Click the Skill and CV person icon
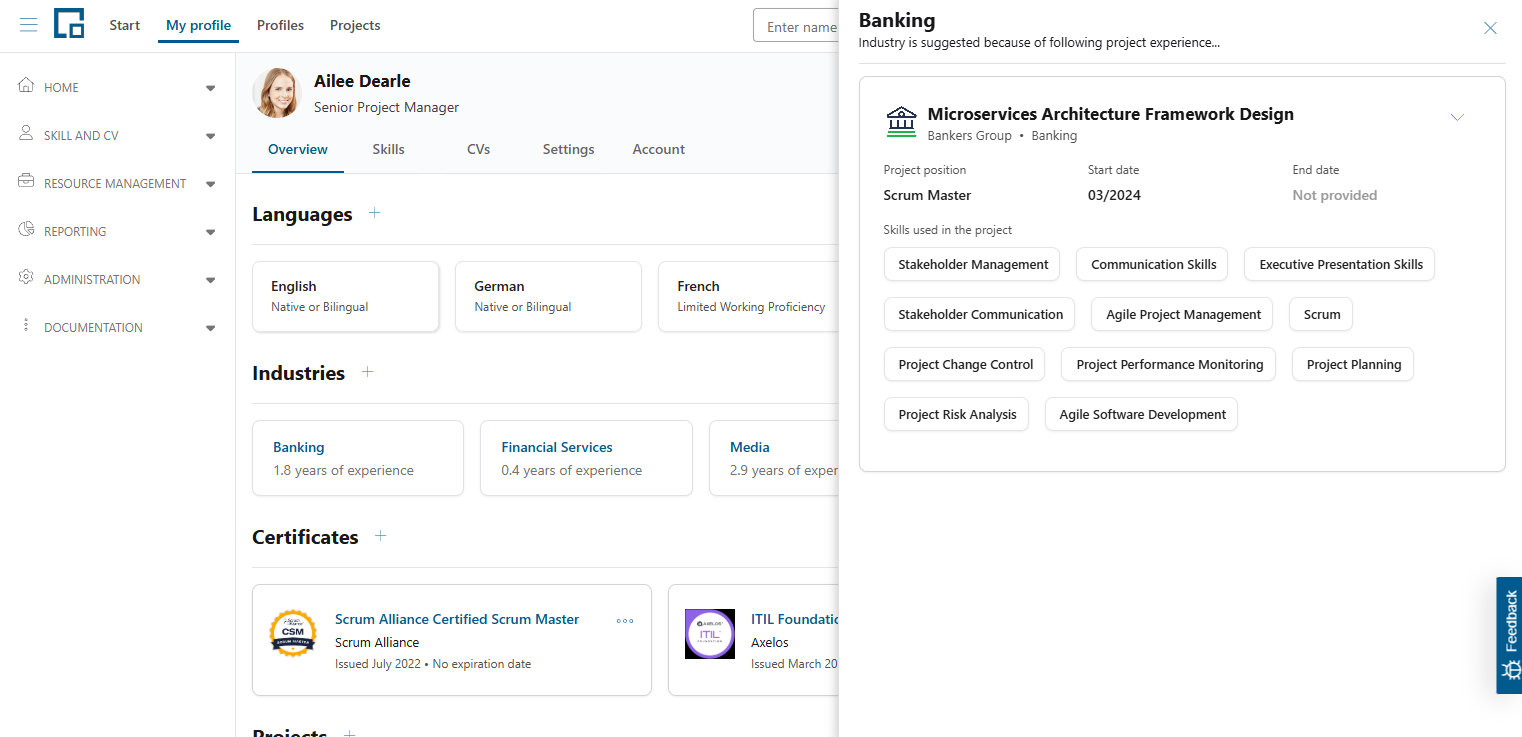Screen dimensions: 1522x737 pyautogui.click(x=26, y=133)
